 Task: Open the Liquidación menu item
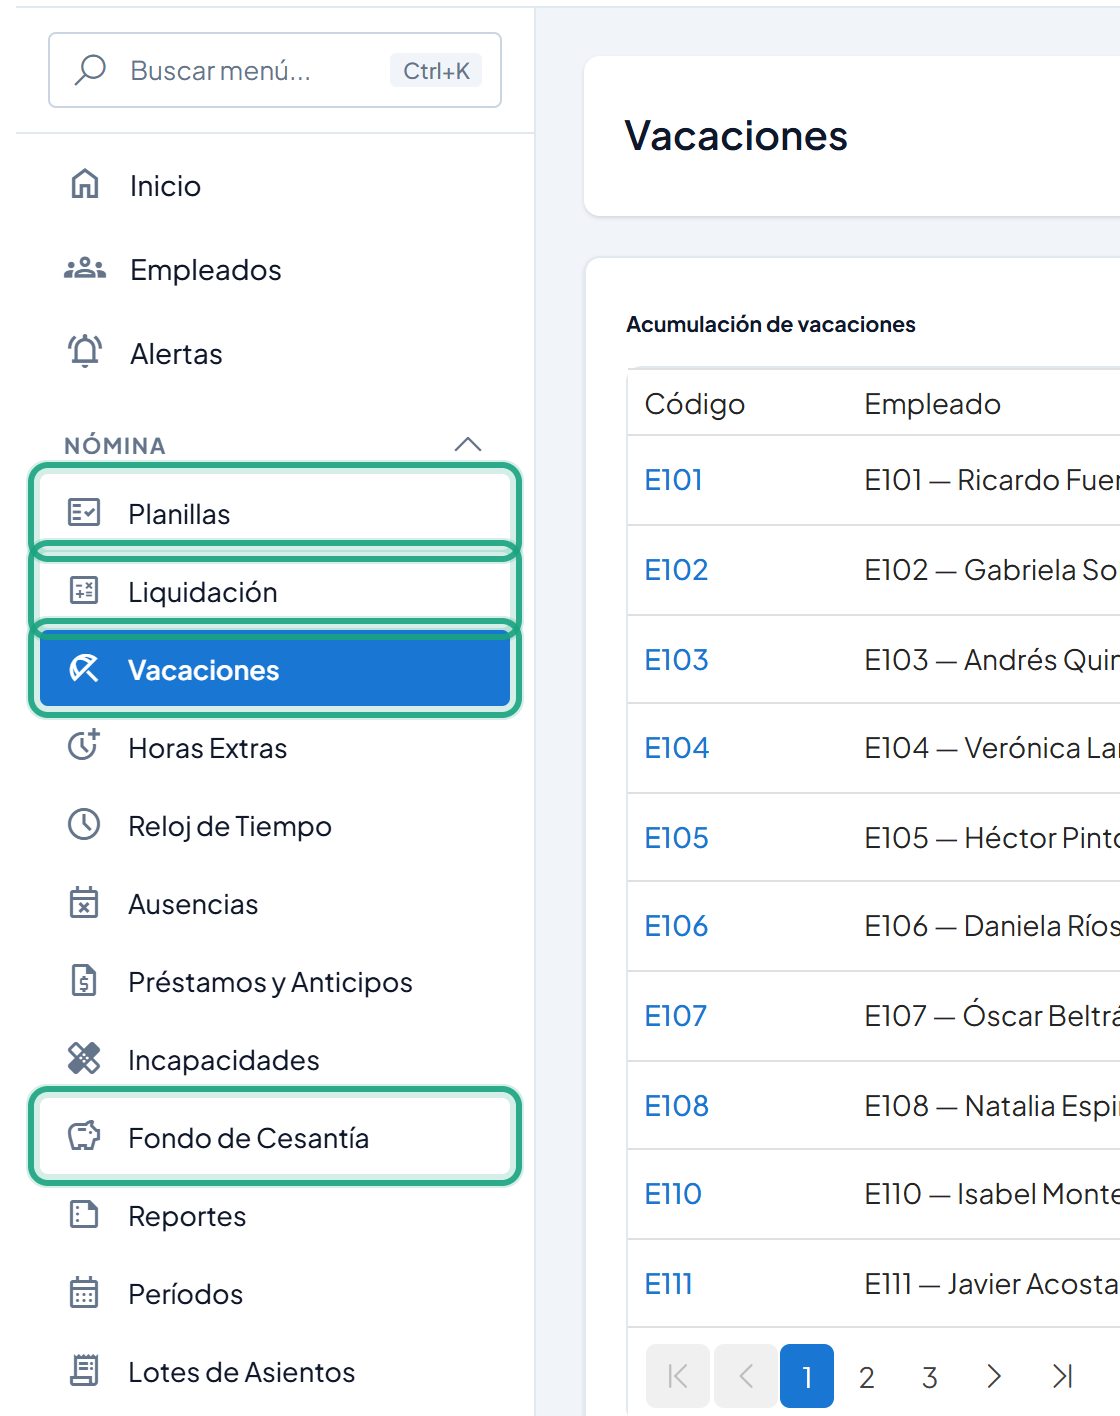pos(275,592)
